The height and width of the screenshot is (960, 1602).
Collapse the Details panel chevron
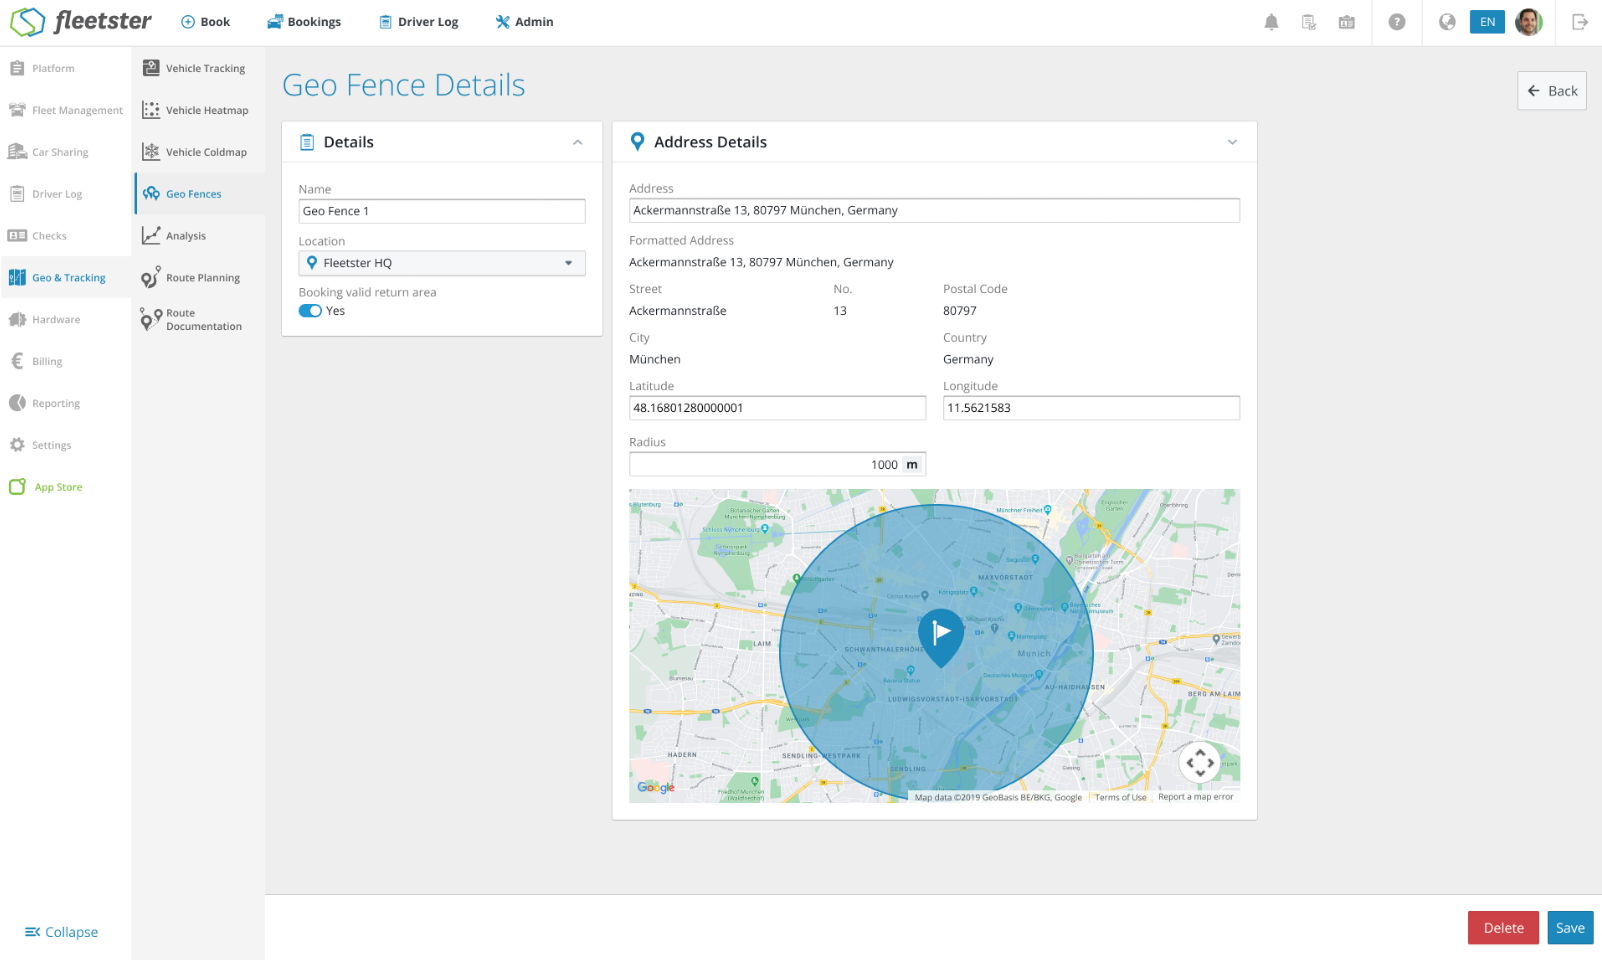pos(578,142)
